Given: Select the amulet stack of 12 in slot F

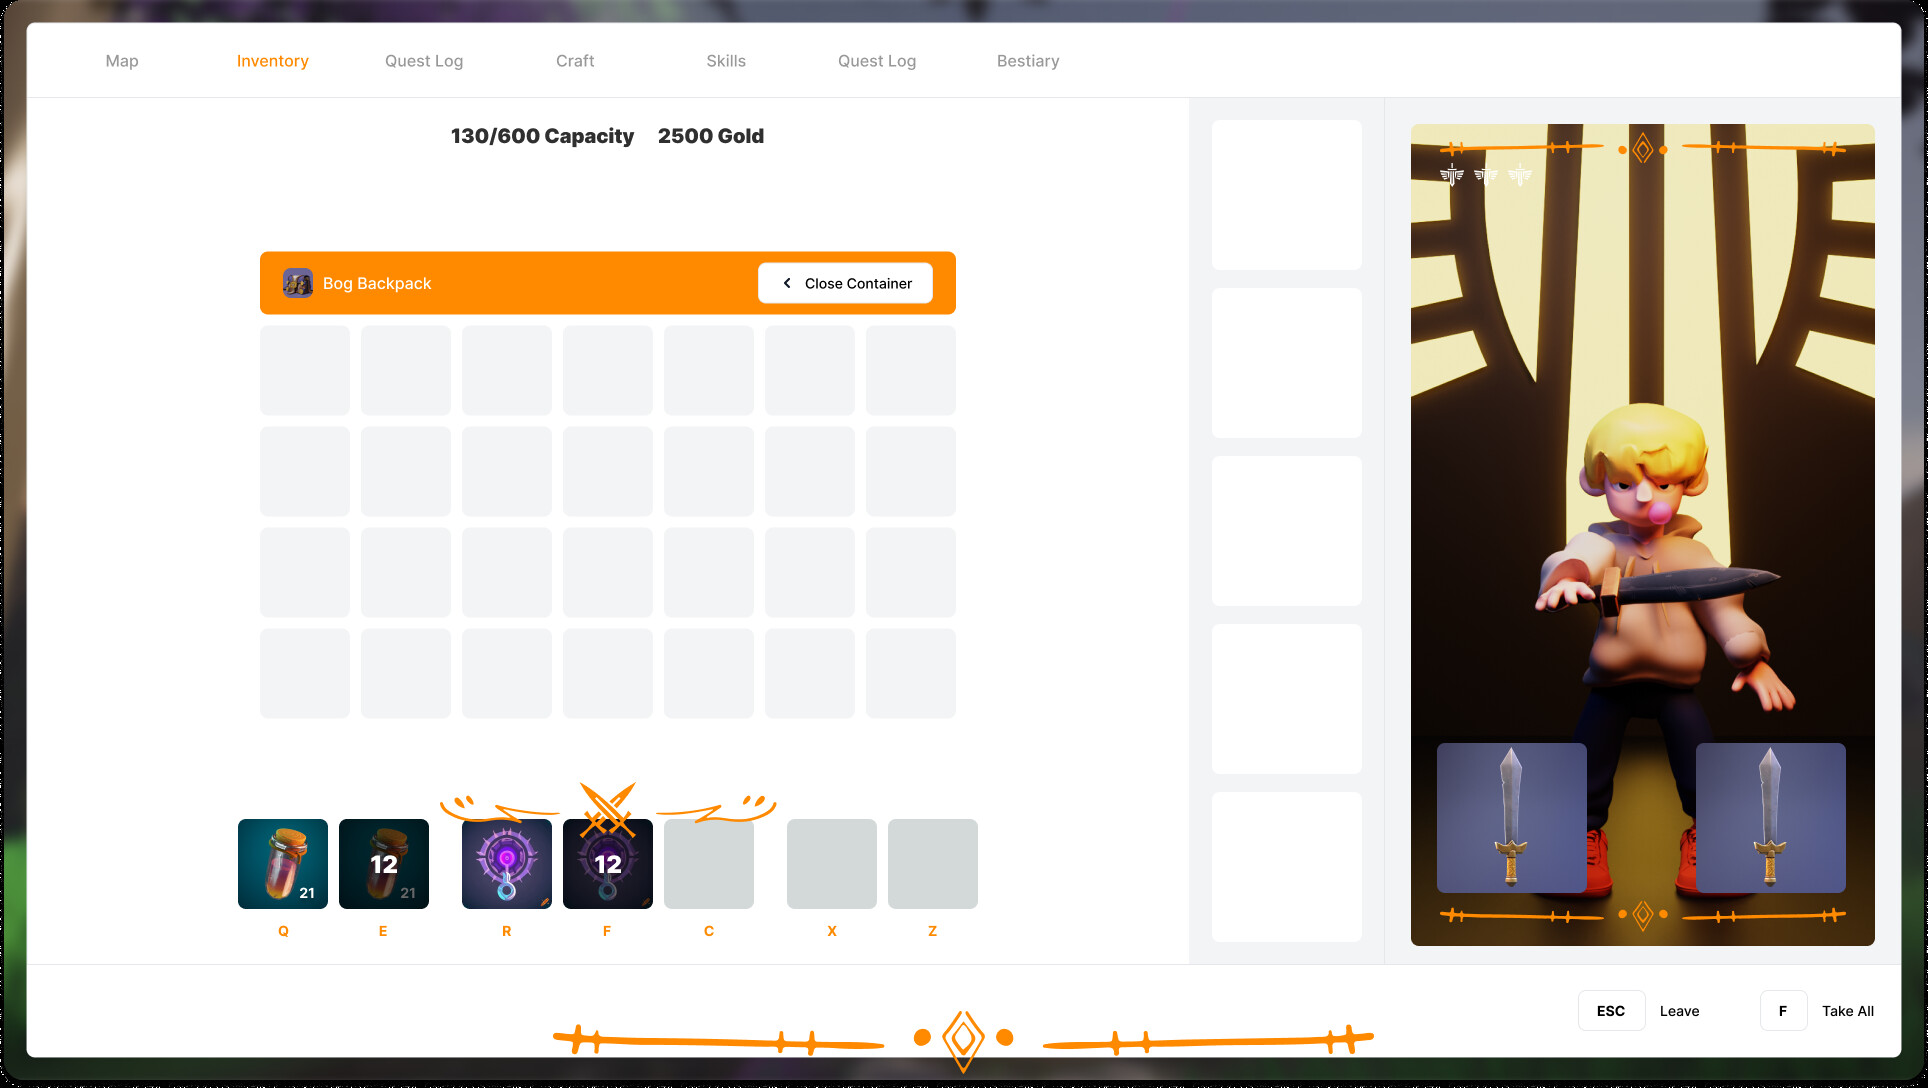Looking at the screenshot, I should [x=607, y=864].
